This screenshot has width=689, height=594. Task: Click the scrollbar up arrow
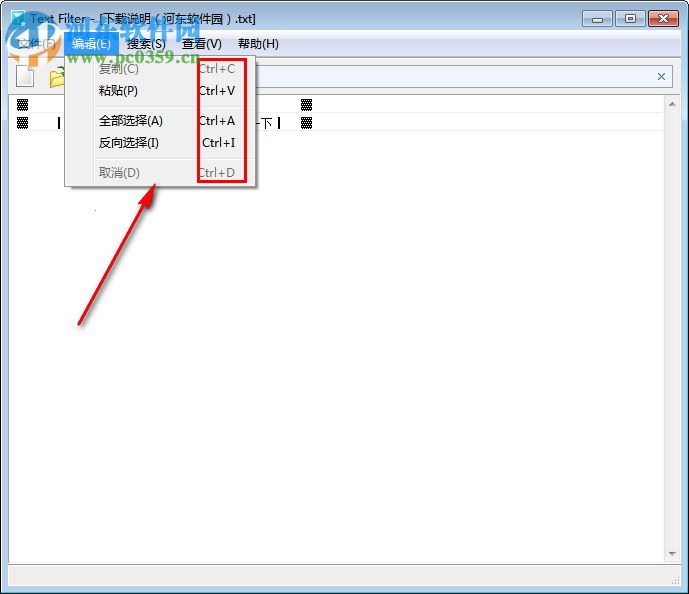(672, 104)
